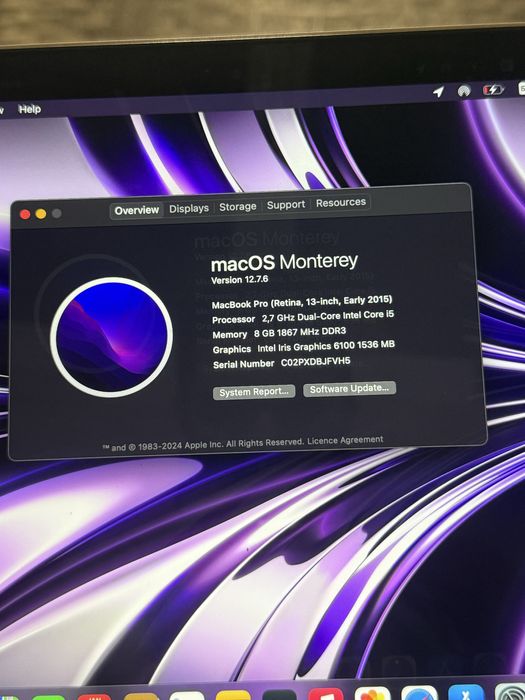Close the About This Mac window
This screenshot has width=525, height=700.
[x=25, y=214]
